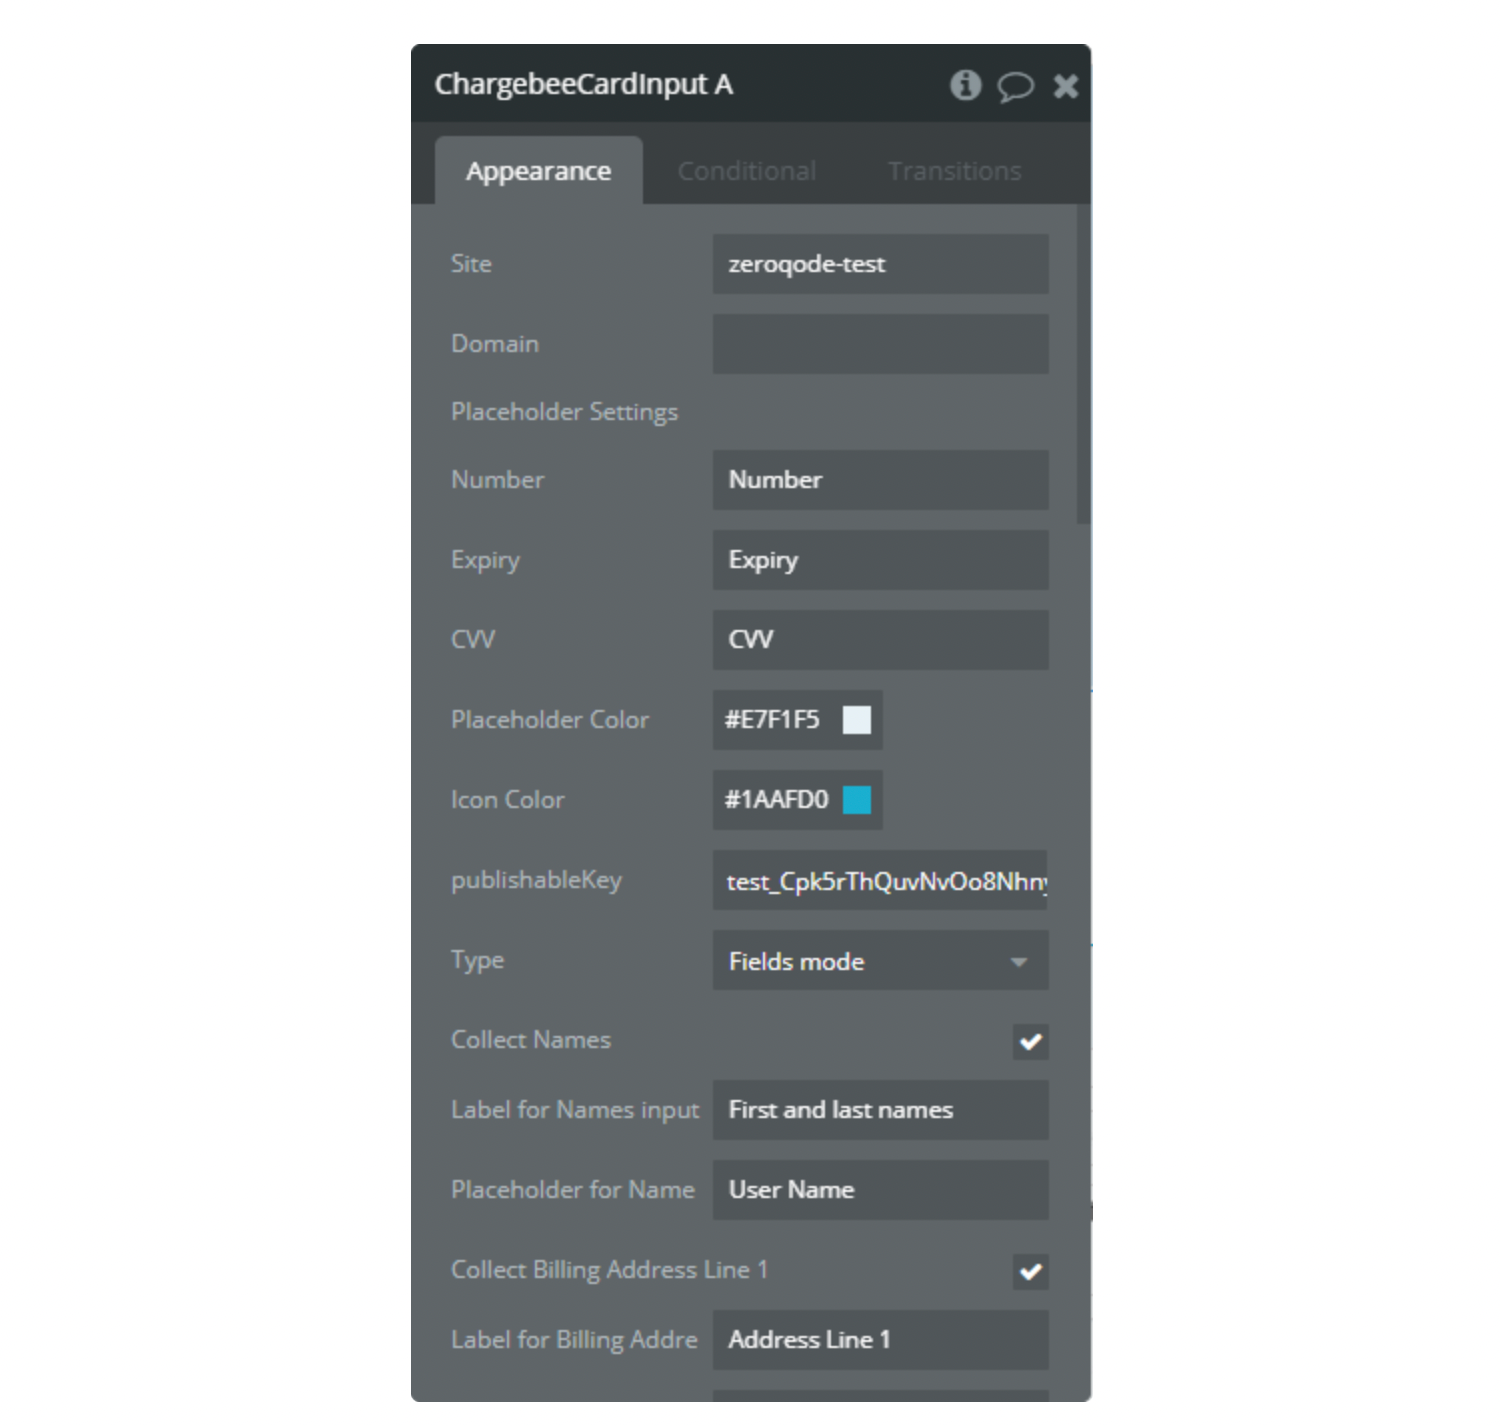Screen dimensions: 1500x1426
Task: Click the CVV placeholder input field
Action: click(x=880, y=639)
